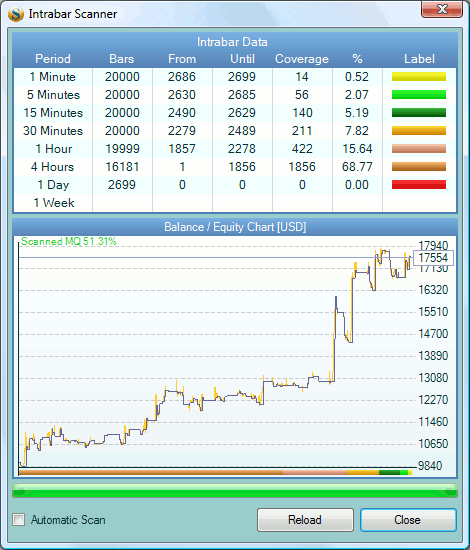This screenshot has width=470, height=550.
Task: Click the 13080 axis label on the chart
Action: (x=434, y=378)
